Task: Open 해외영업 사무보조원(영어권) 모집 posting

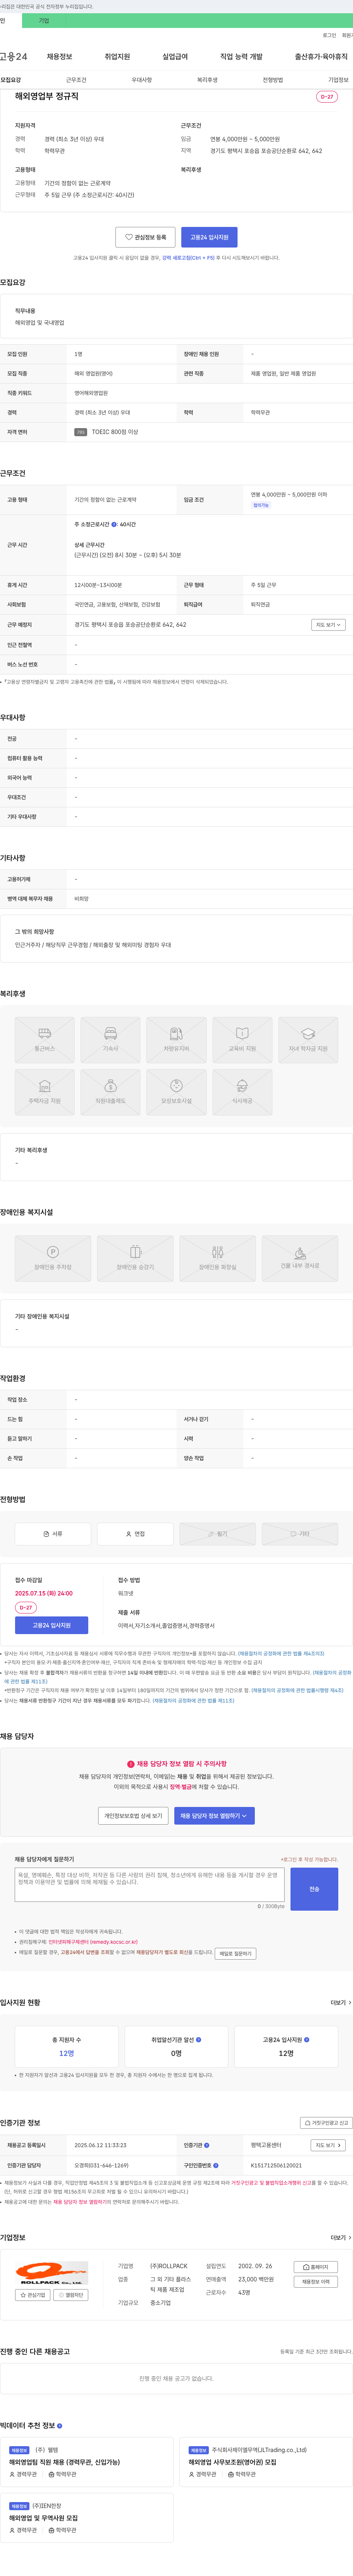Action: (x=232, y=2462)
